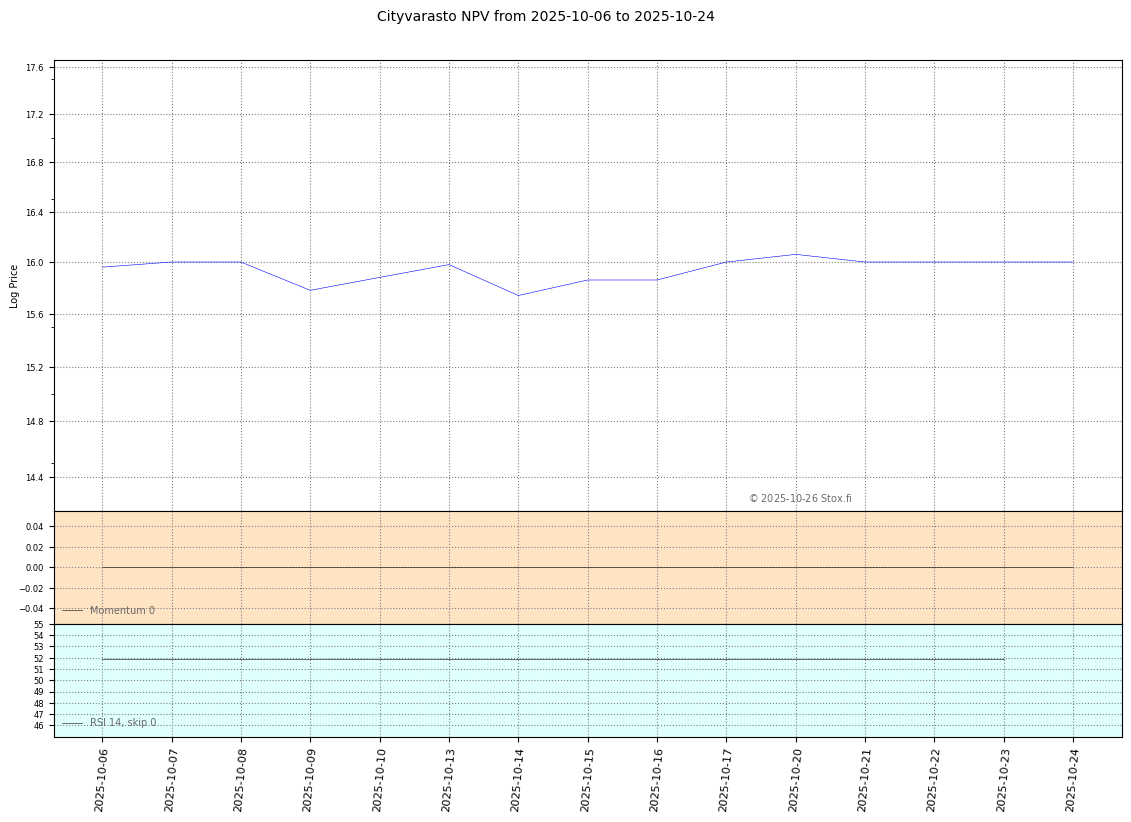Click the Momentum legend line sample
Viewport: 1131px width, 822px height.
[73, 611]
